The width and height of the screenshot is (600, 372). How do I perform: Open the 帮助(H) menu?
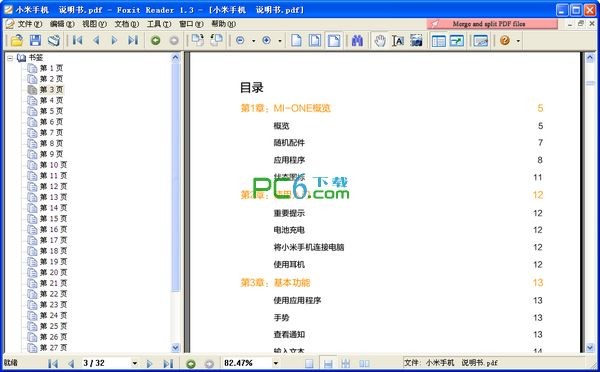tap(223, 24)
